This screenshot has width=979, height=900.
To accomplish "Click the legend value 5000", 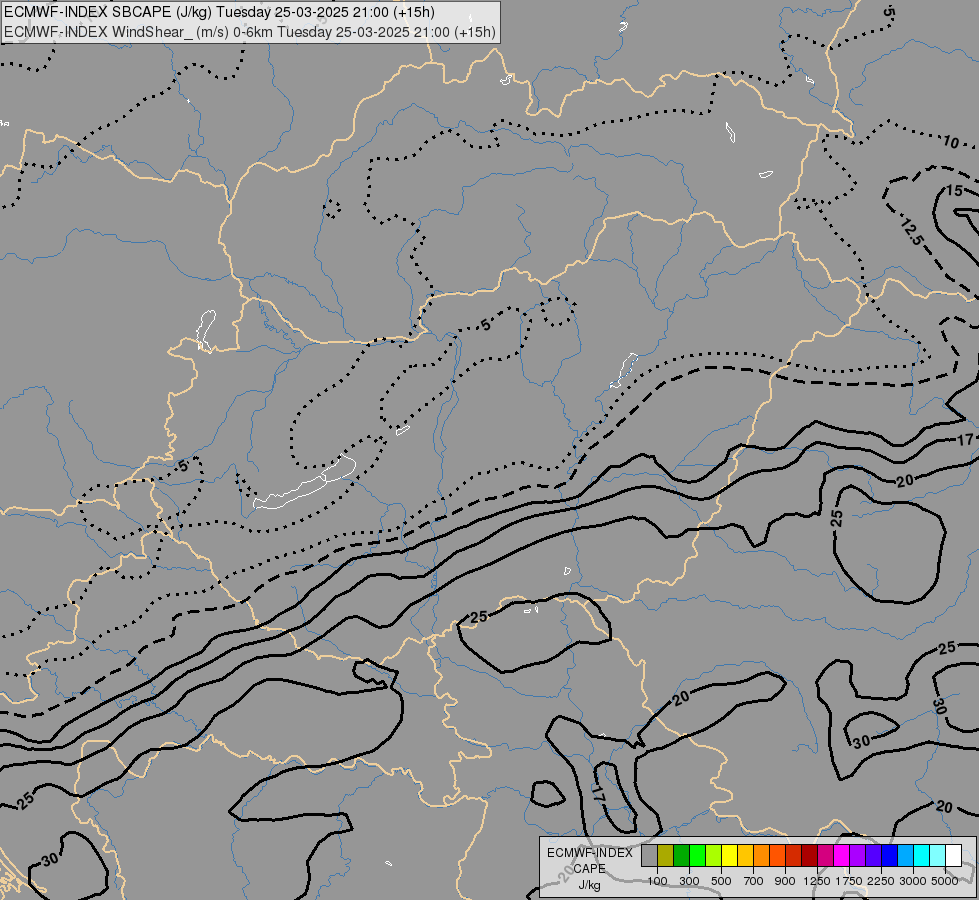I will point(945,881).
